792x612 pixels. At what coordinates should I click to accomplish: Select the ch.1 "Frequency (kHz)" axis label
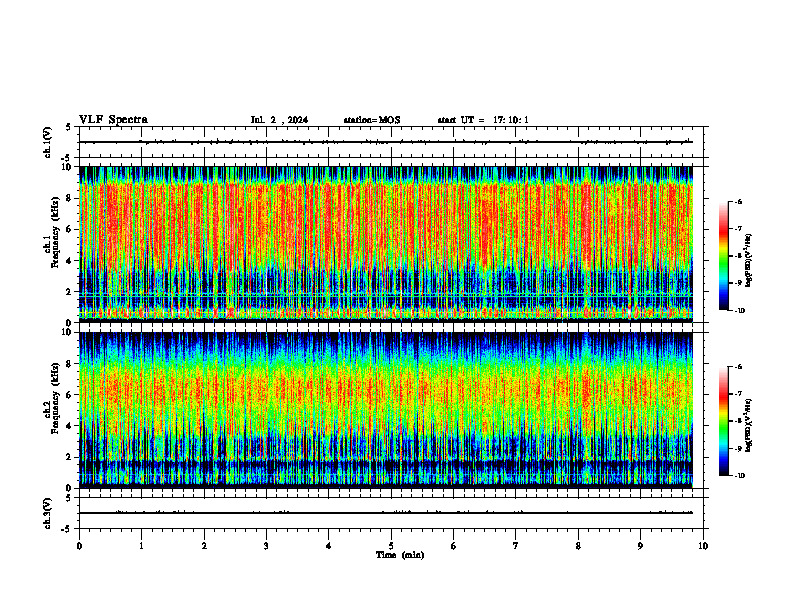point(55,233)
